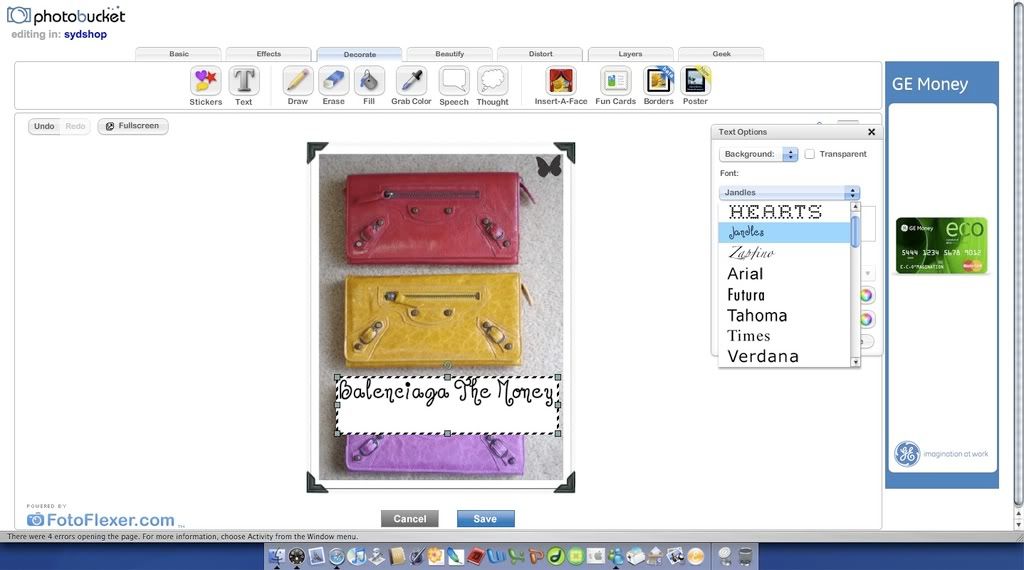Switch to the Effects tab

click(x=268, y=54)
